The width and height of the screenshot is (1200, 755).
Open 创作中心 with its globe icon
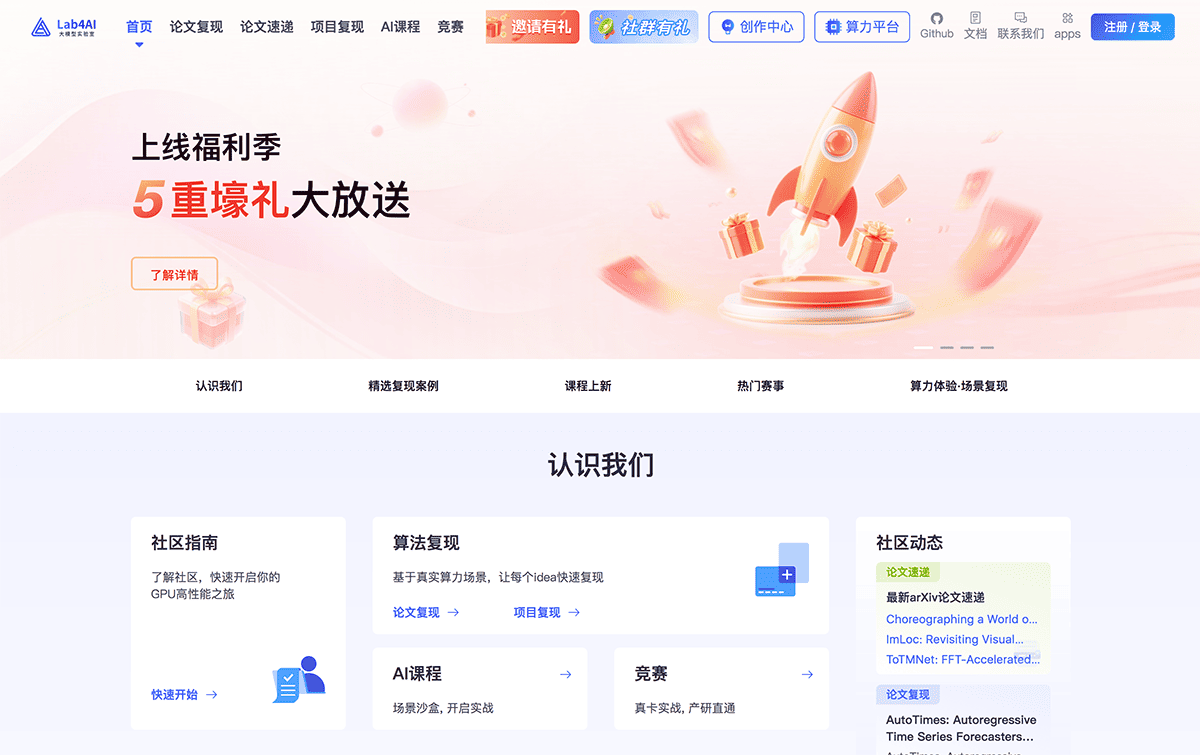coord(756,26)
